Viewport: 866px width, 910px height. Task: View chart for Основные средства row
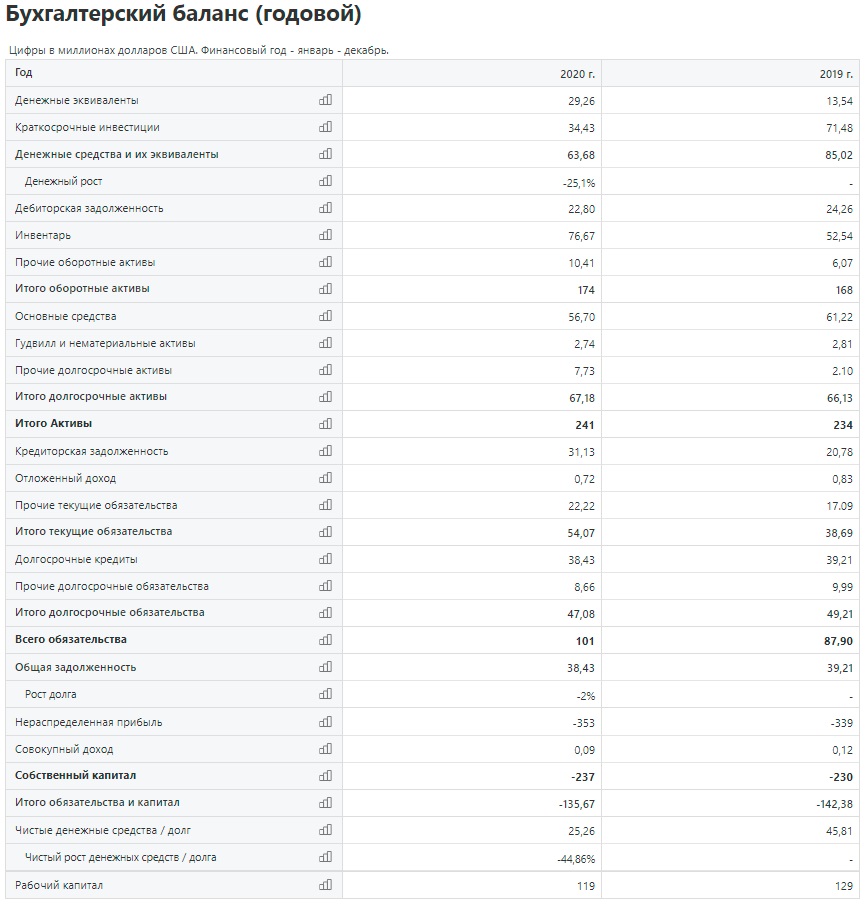click(326, 316)
